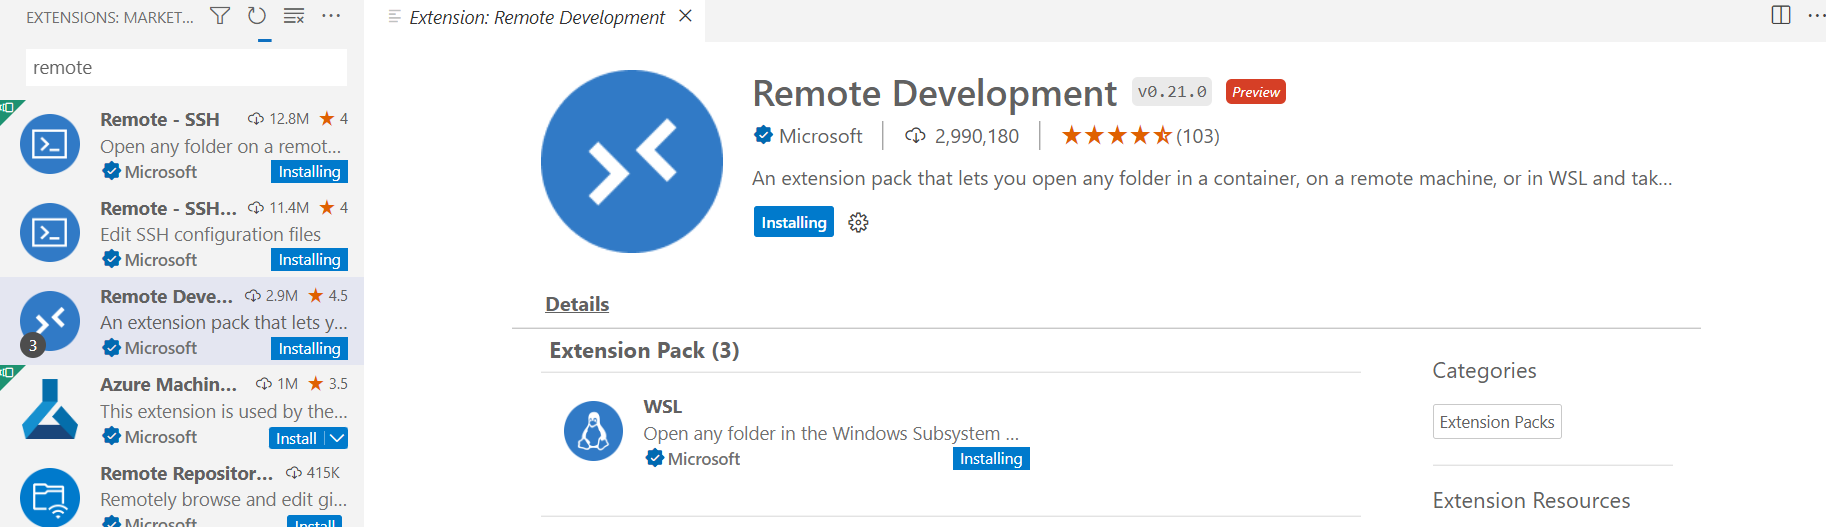Viewport: 1826px width, 527px height.
Task: Click the 'Edit SSH configuration files' description
Action: tap(210, 234)
